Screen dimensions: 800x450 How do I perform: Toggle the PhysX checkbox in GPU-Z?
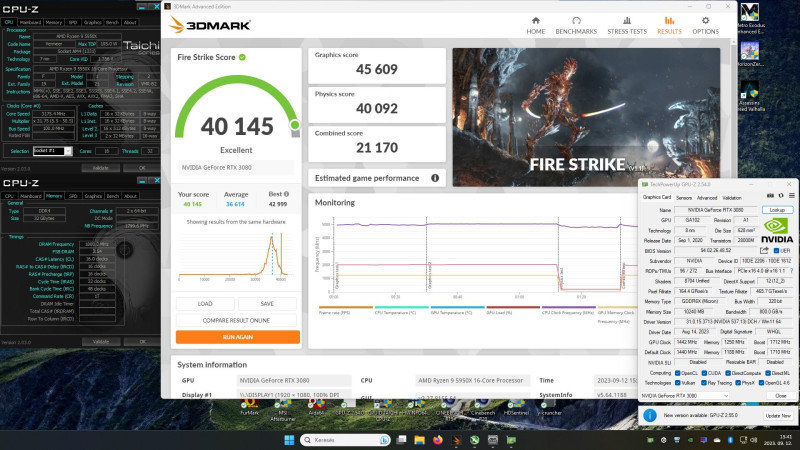738,383
